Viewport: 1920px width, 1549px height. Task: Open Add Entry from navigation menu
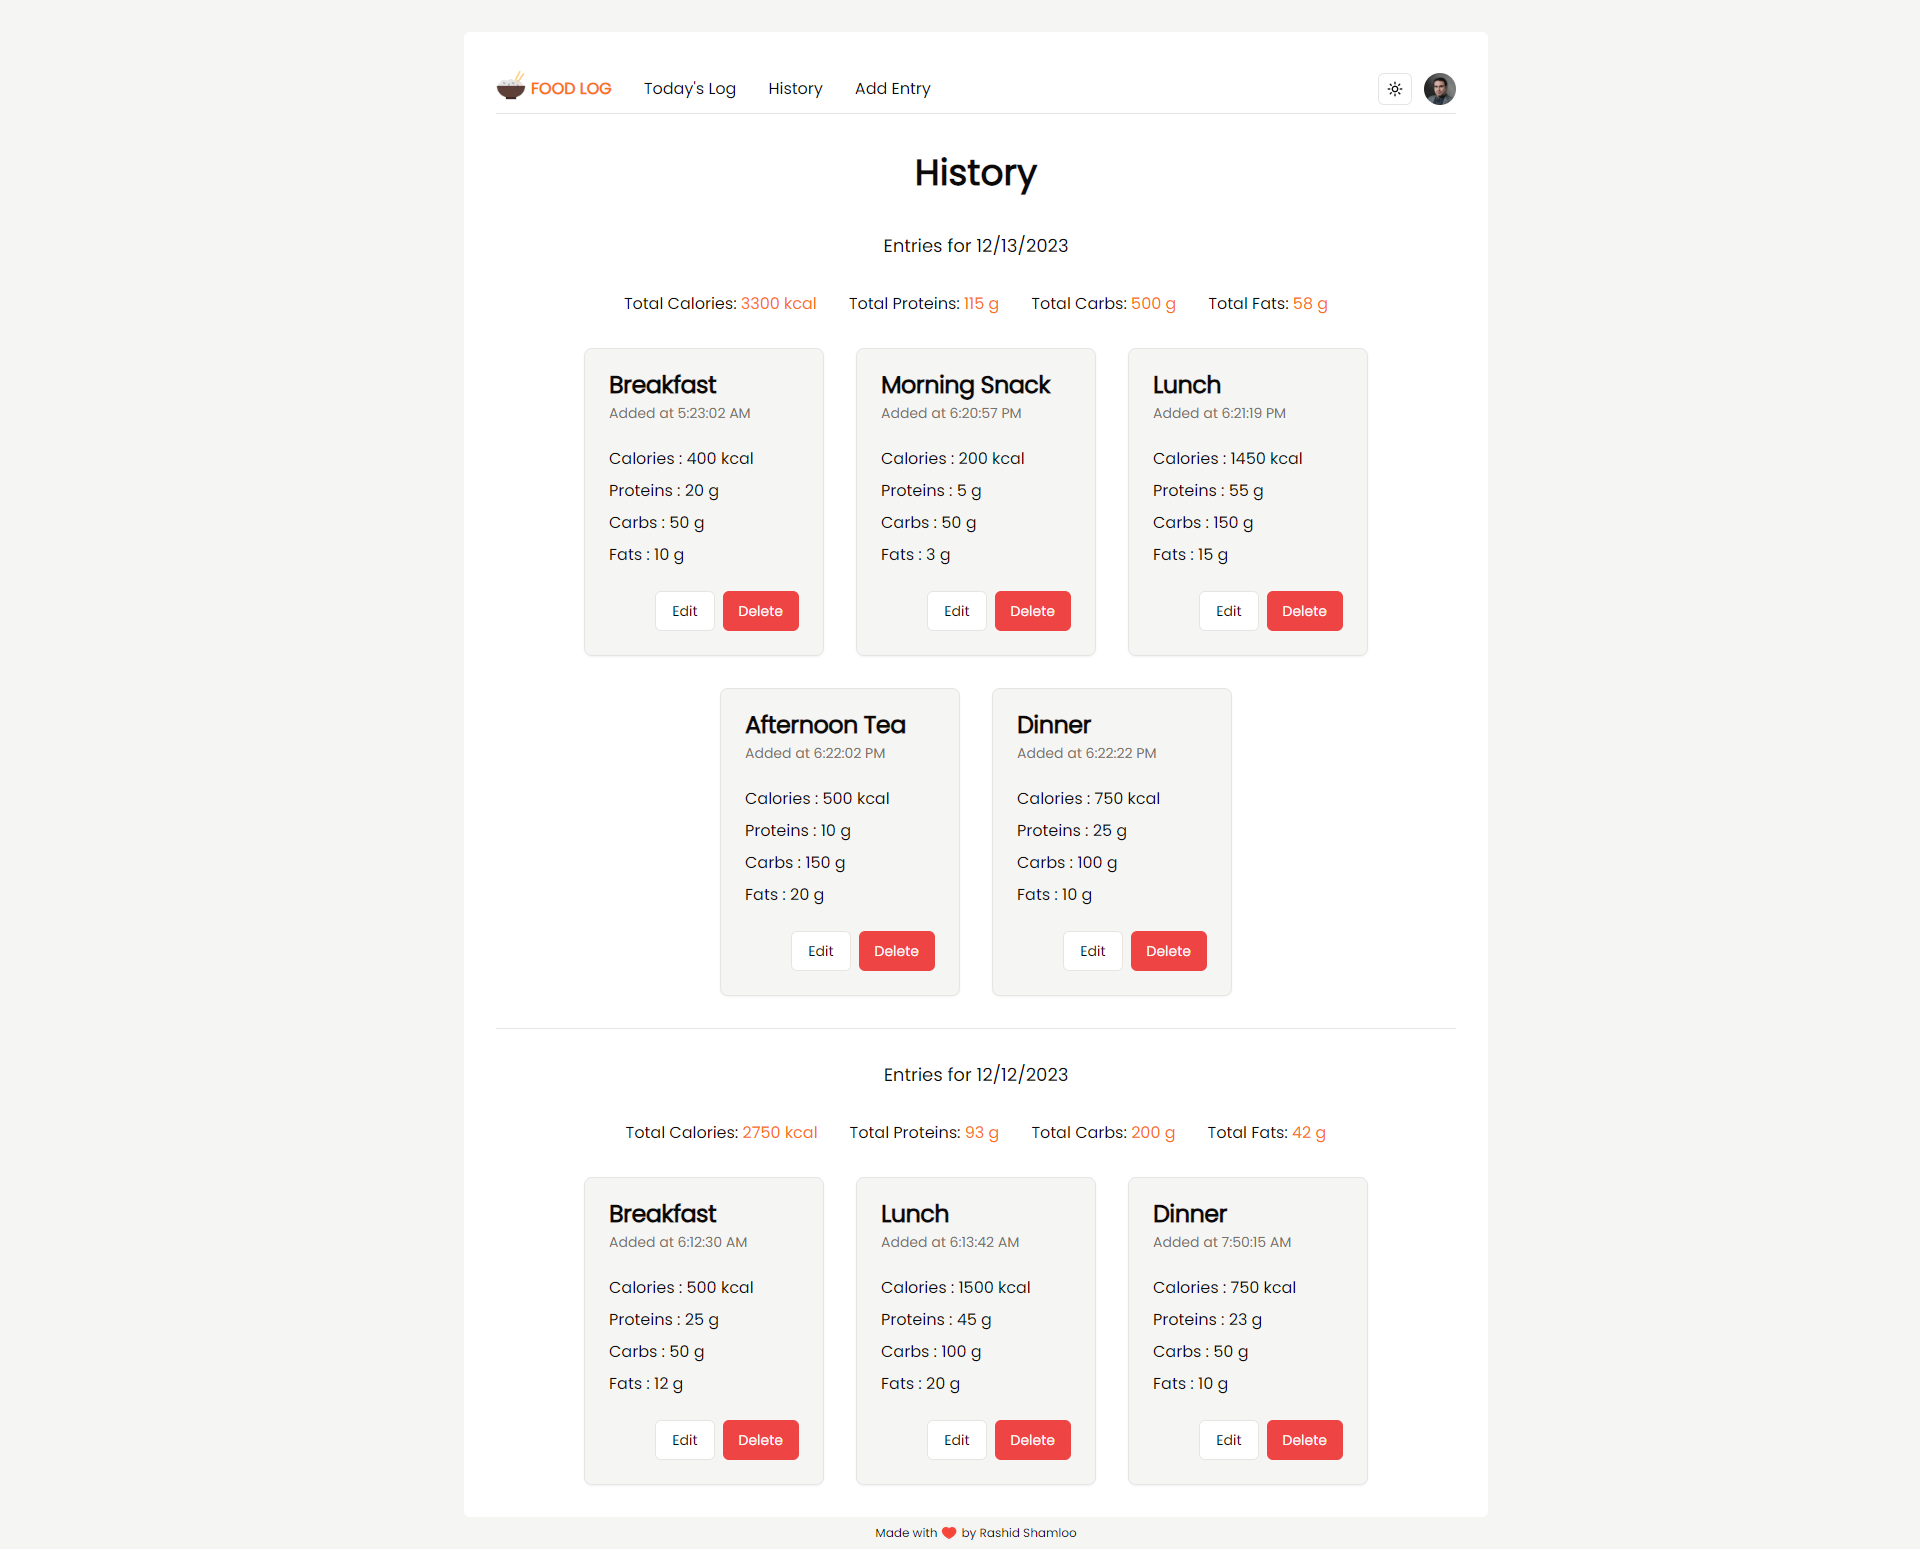coord(891,89)
